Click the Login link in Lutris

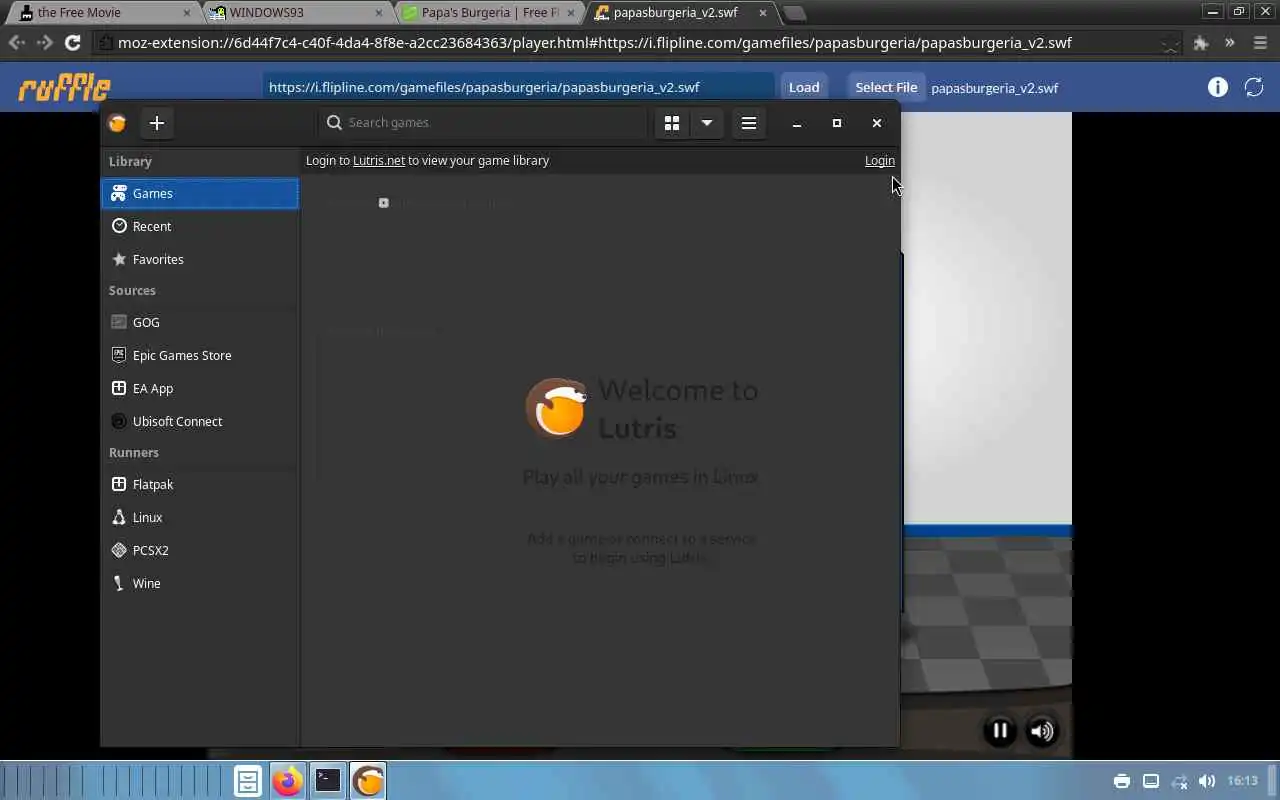pos(880,160)
